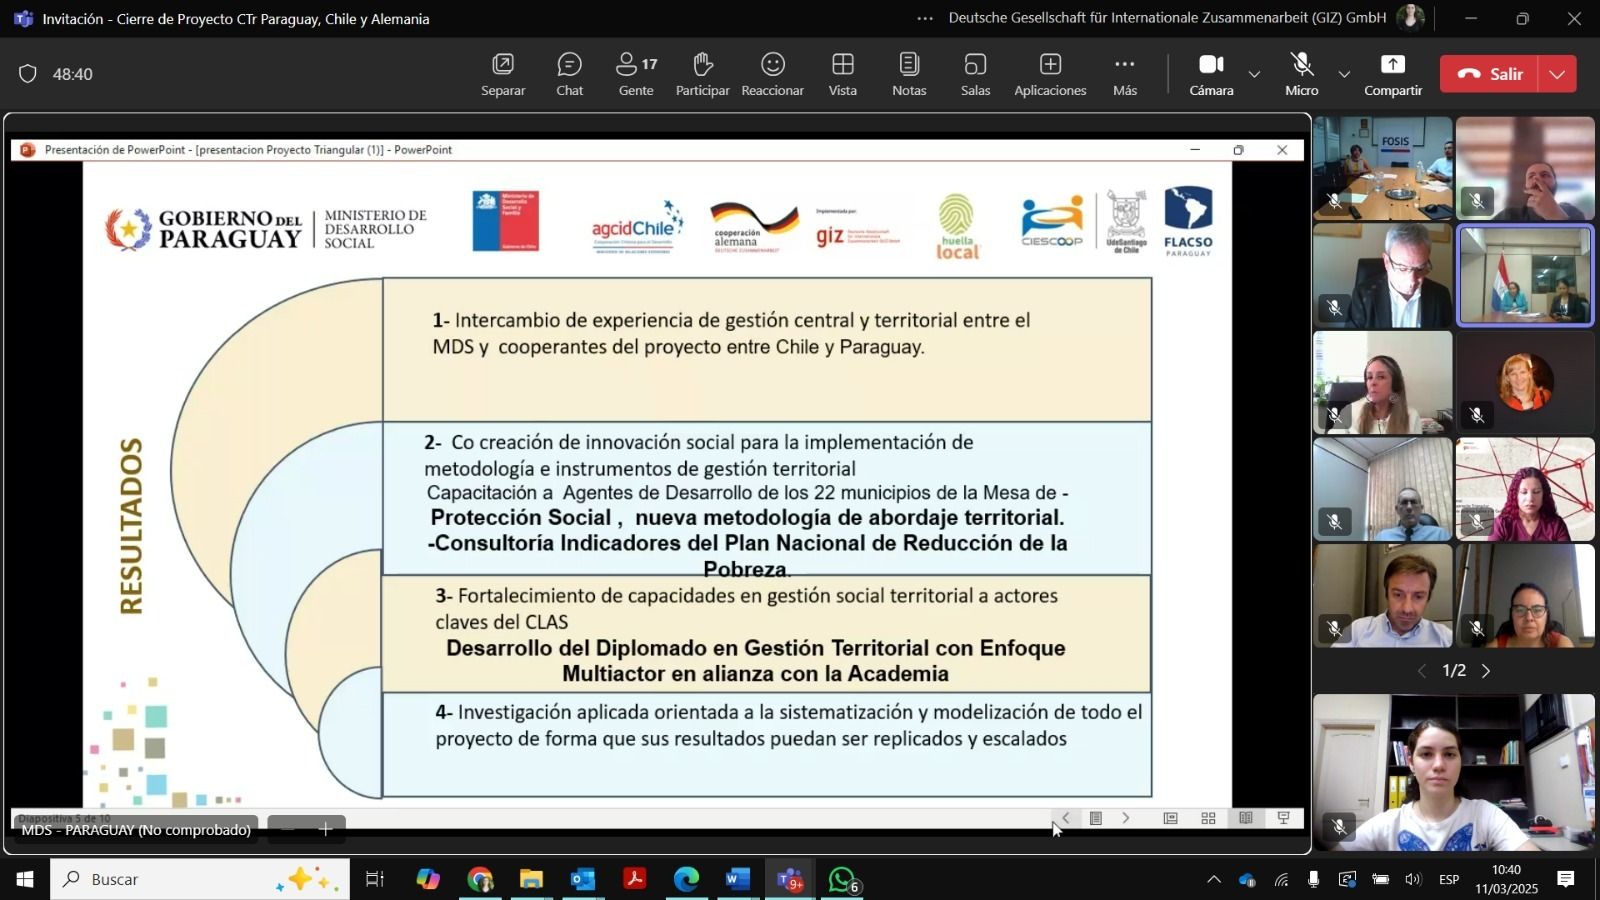The image size is (1600, 900).
Task: Open the Windows Start menu
Action: coord(24,879)
